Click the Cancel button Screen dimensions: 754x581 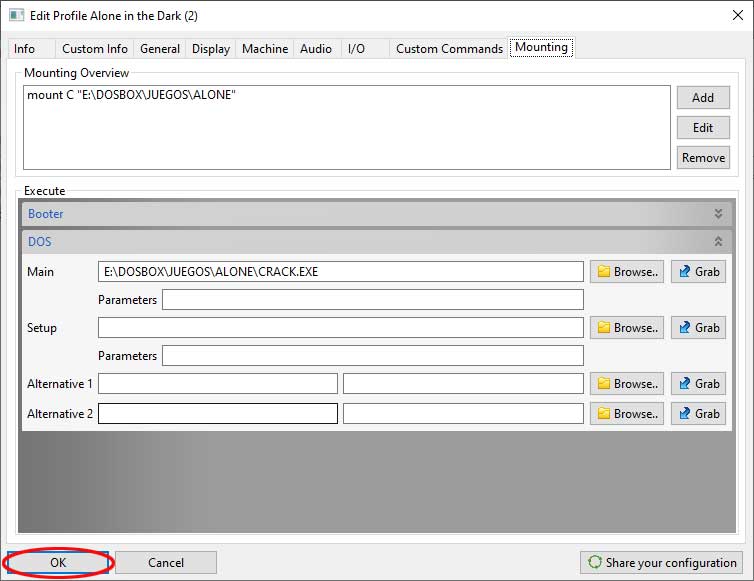166,562
